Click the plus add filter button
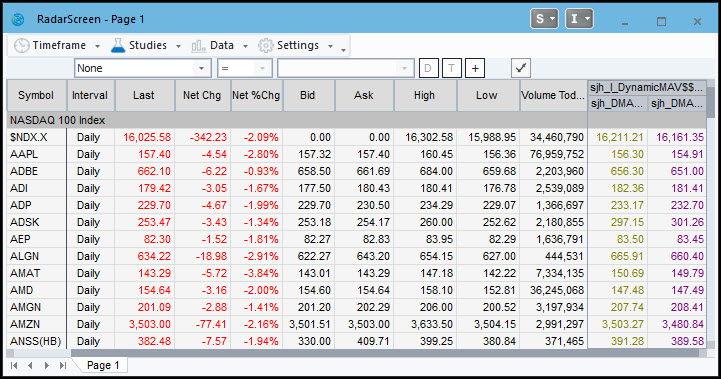This screenshot has height=379, width=721. click(x=475, y=69)
